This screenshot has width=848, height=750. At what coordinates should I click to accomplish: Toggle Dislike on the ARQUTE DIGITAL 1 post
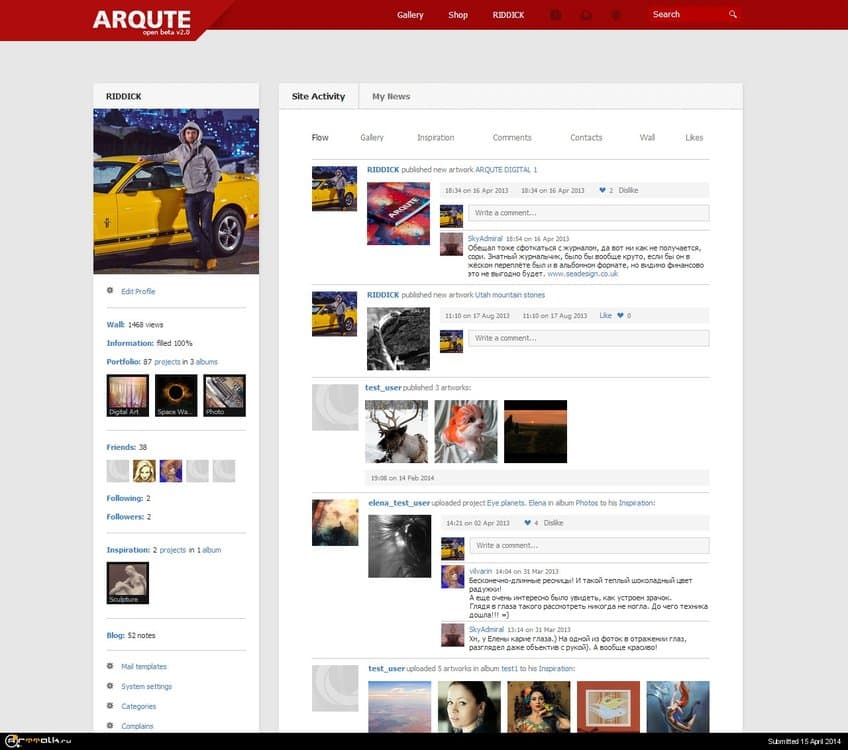(627, 190)
